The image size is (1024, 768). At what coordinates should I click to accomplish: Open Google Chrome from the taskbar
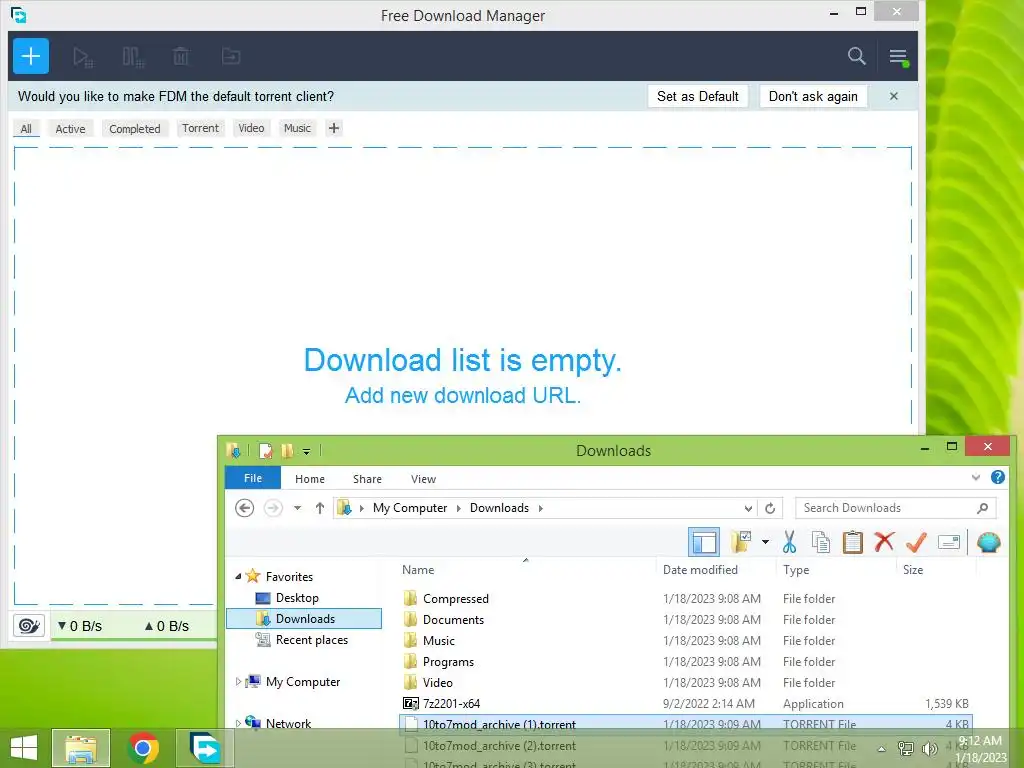click(x=143, y=748)
